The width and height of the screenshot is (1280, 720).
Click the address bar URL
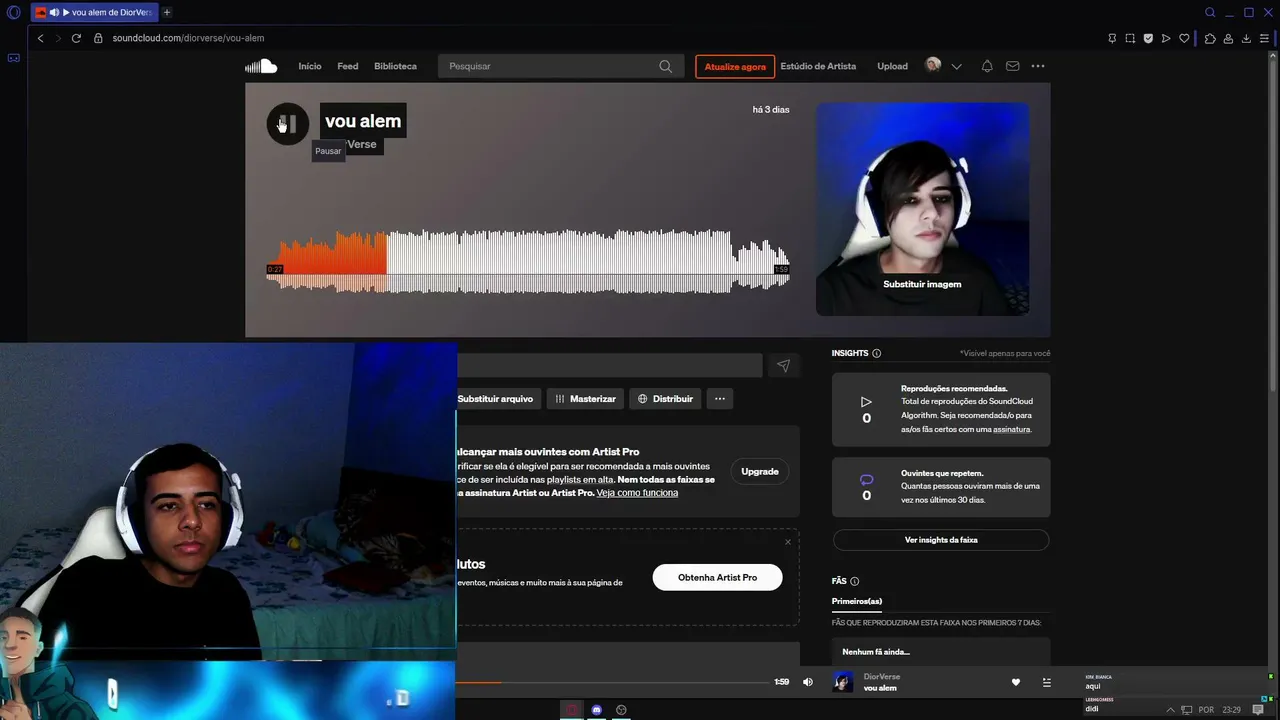(188, 38)
